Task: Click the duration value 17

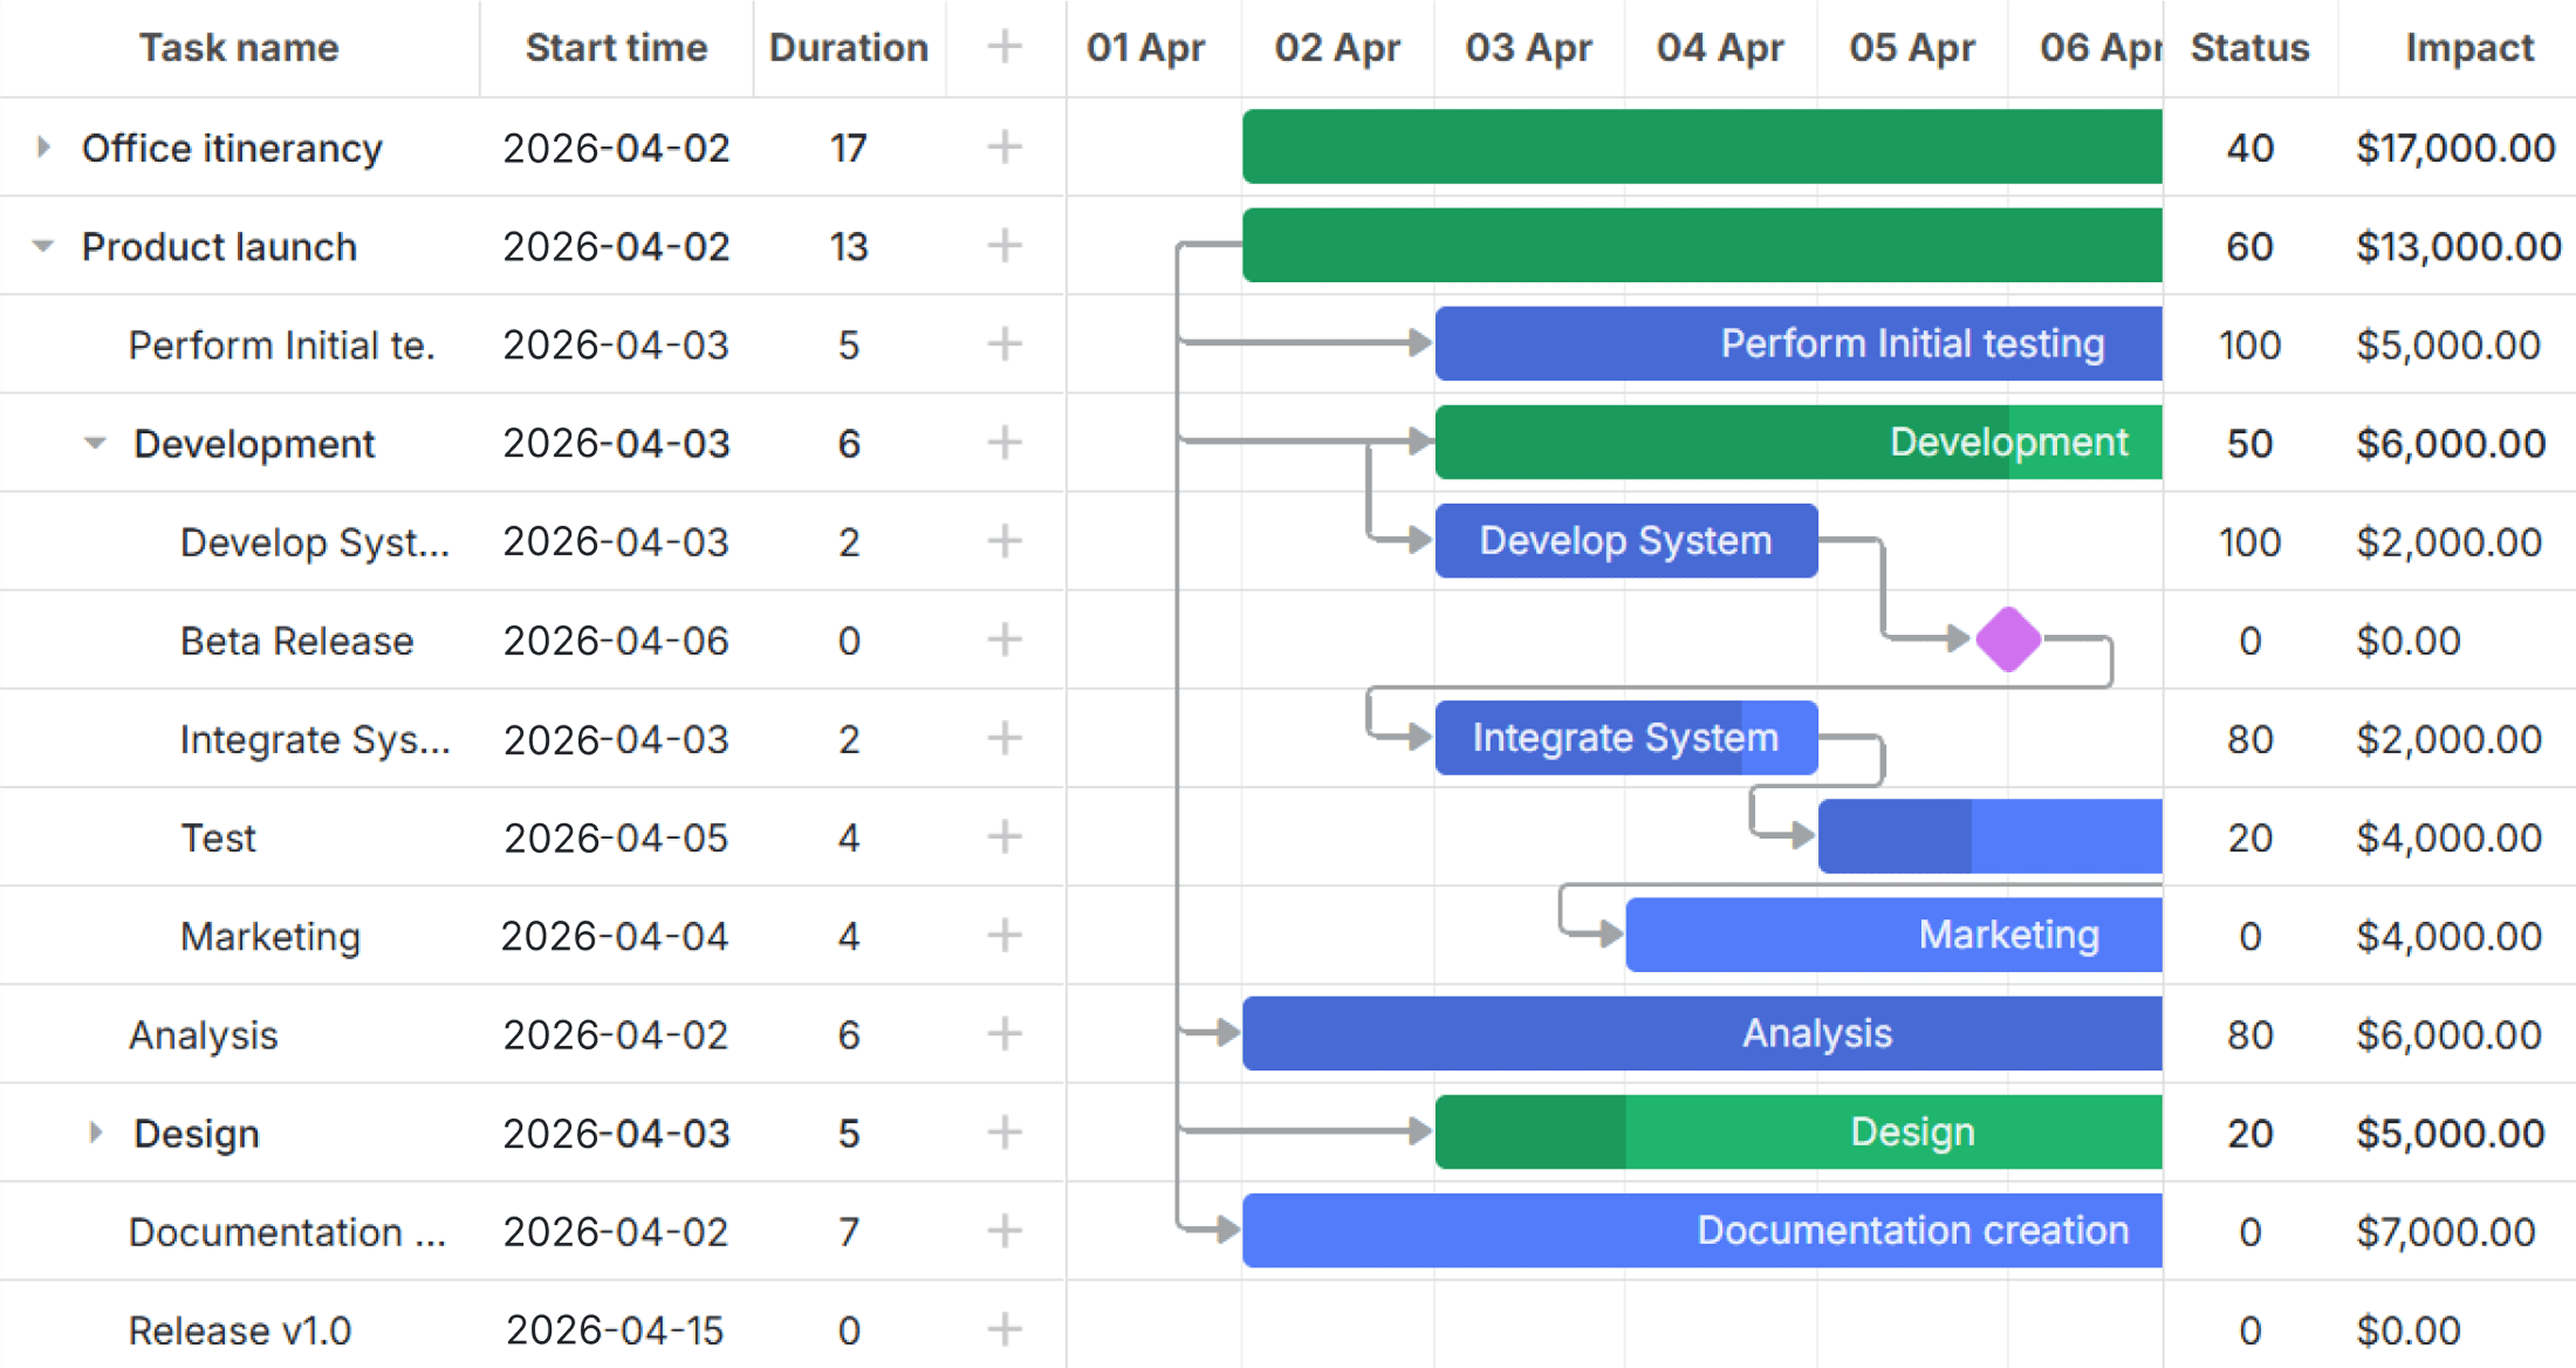Action: (x=848, y=148)
